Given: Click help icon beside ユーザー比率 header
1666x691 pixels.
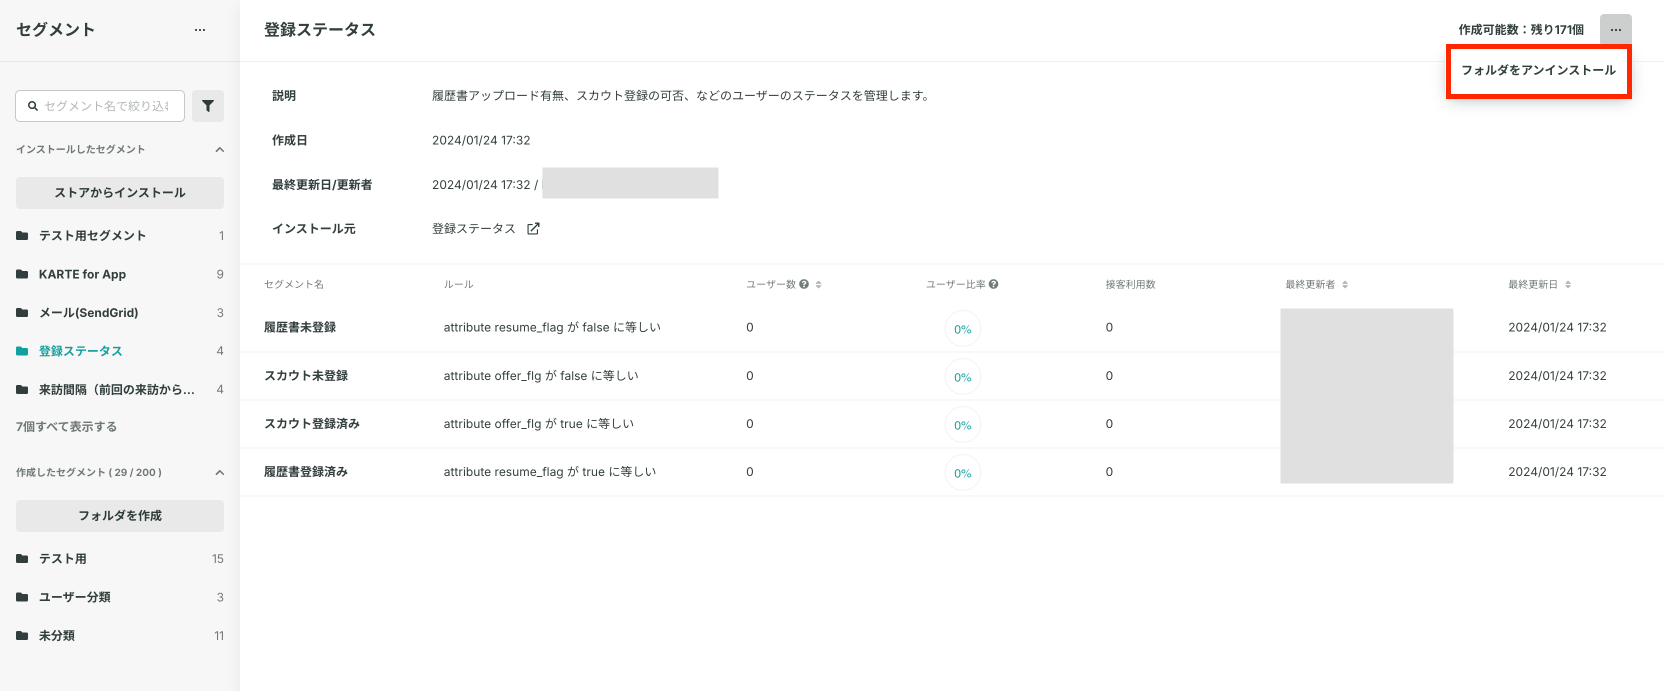Looking at the screenshot, I should (x=993, y=285).
